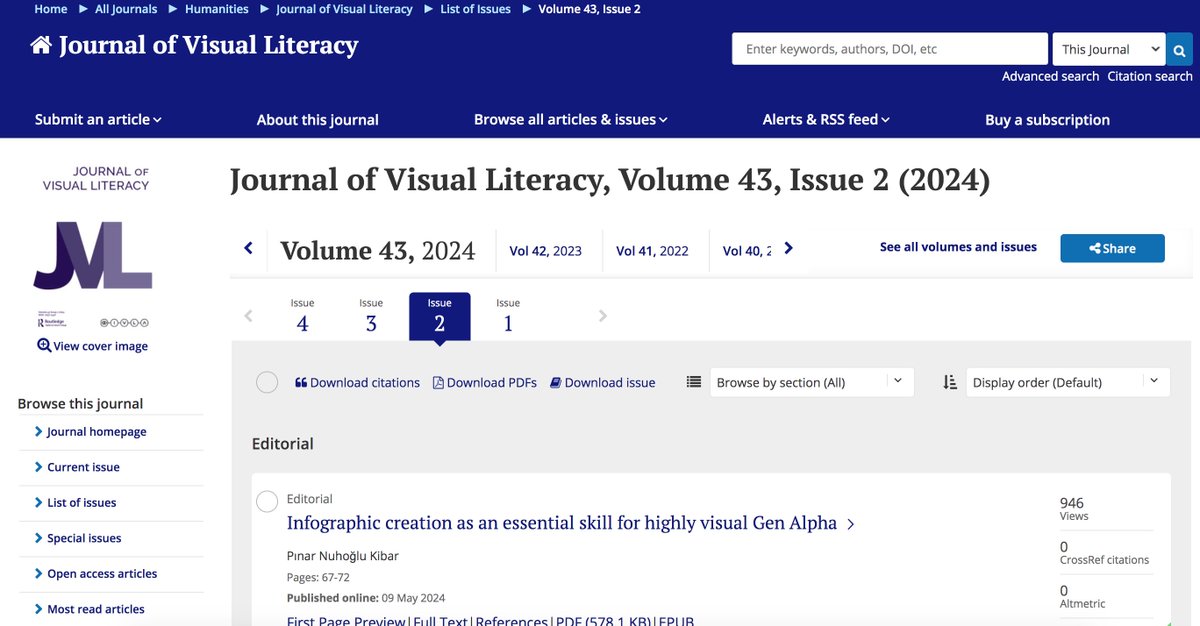This screenshot has width=1200, height=626.
Task: Click the Download issue book icon
Action: (556, 382)
